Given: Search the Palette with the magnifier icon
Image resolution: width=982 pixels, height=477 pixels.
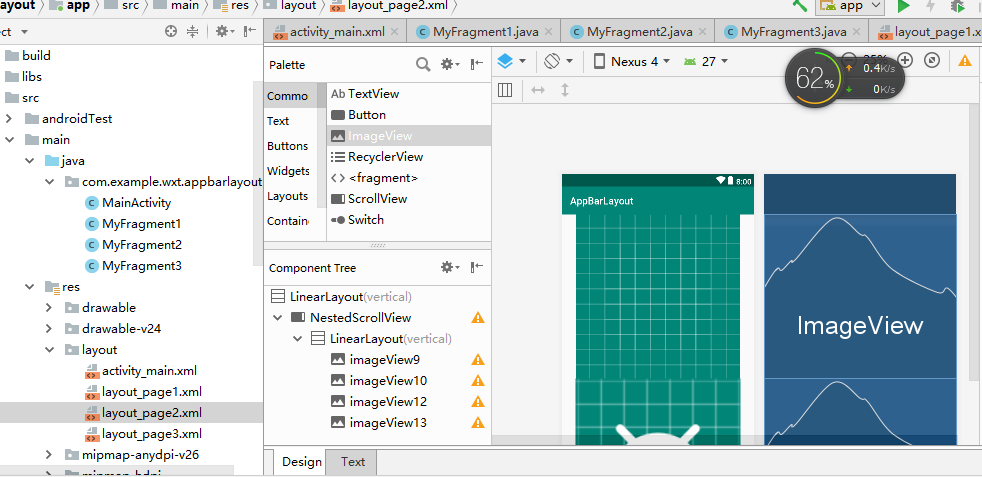Looking at the screenshot, I should [x=423, y=64].
